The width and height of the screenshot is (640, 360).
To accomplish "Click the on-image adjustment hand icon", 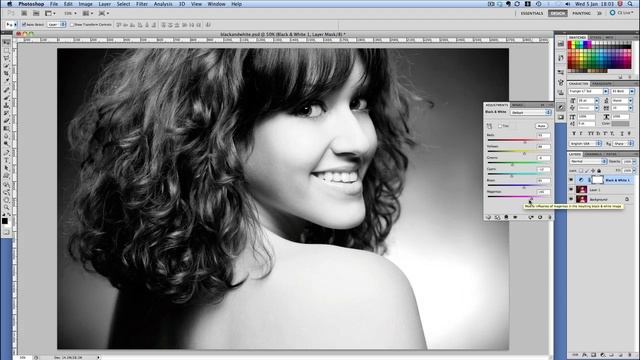I will (489, 126).
